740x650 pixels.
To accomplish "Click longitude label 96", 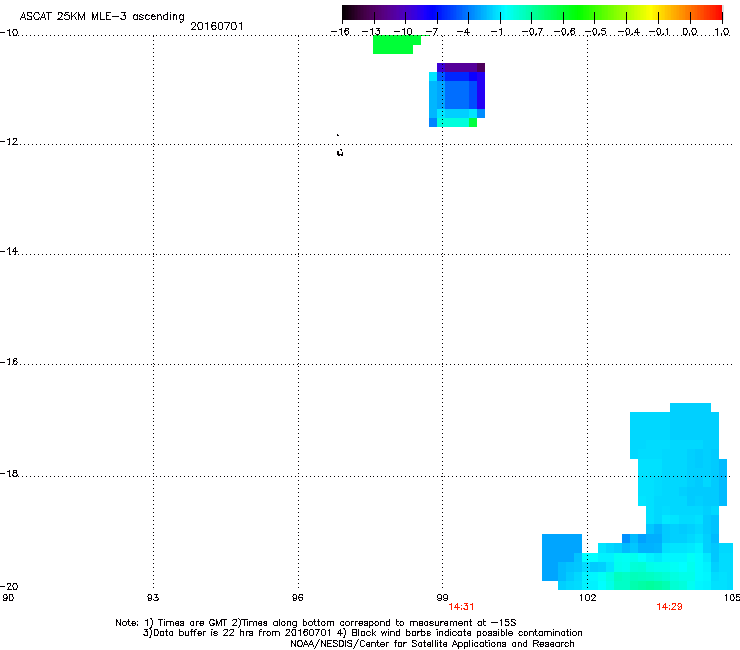I will 297,598.
